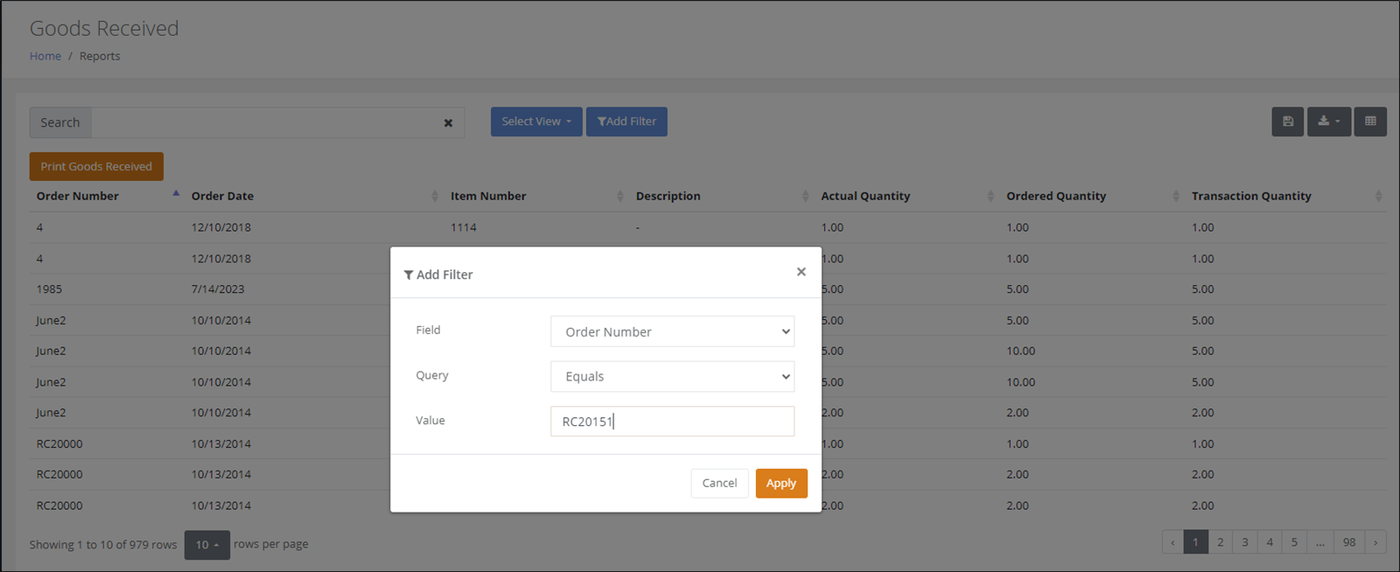1400x572 pixels.
Task: Apply the filter with the Apply button
Action: pyautogui.click(x=781, y=483)
